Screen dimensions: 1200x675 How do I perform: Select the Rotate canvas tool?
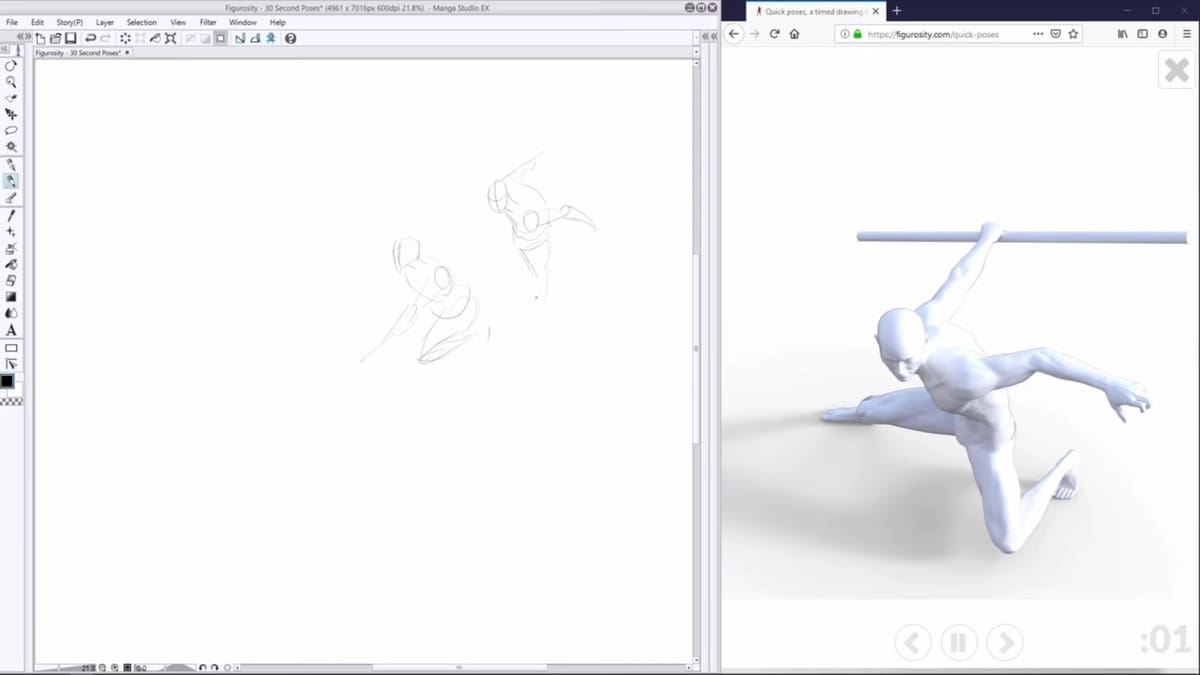click(10, 66)
